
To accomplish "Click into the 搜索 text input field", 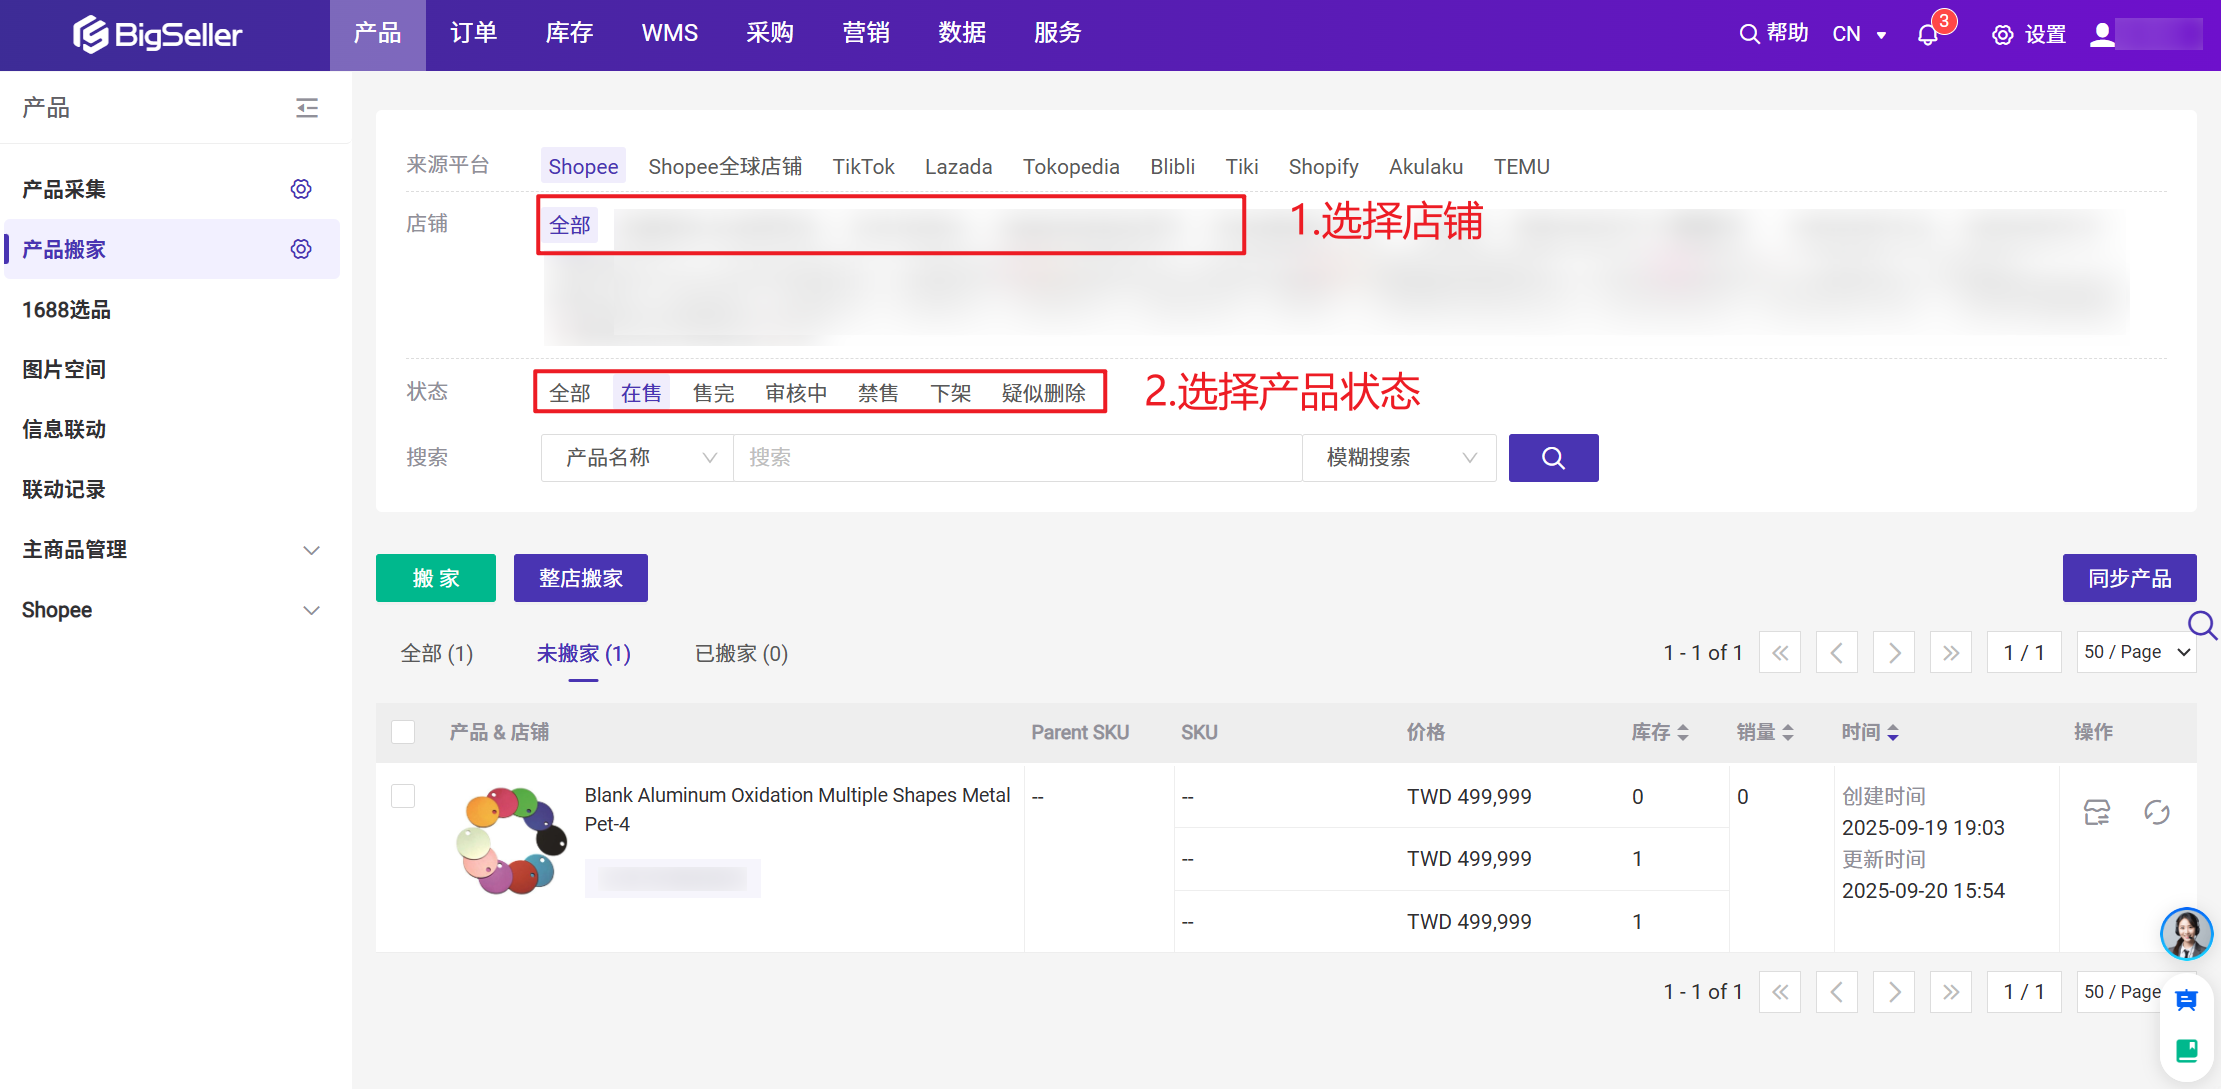I will pyautogui.click(x=1015, y=458).
